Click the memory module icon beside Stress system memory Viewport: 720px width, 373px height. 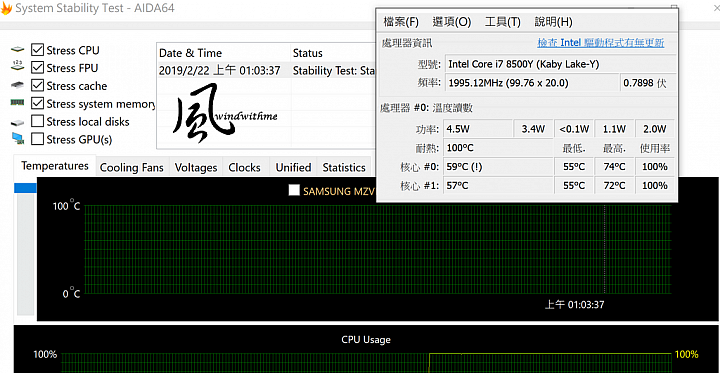pos(17,103)
